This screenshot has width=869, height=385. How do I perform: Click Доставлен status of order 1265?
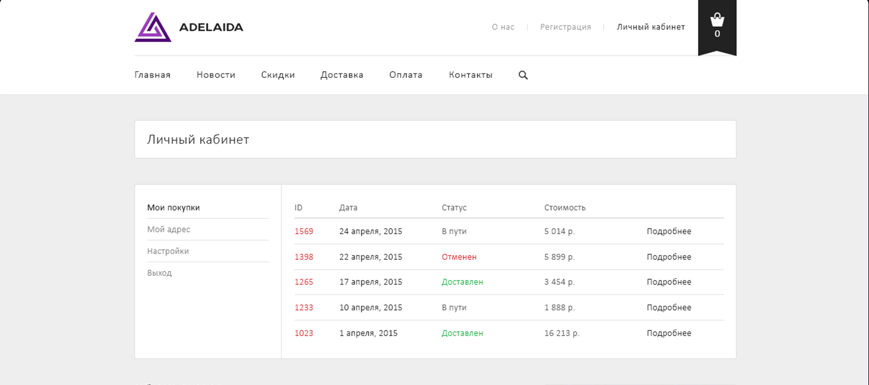462,282
